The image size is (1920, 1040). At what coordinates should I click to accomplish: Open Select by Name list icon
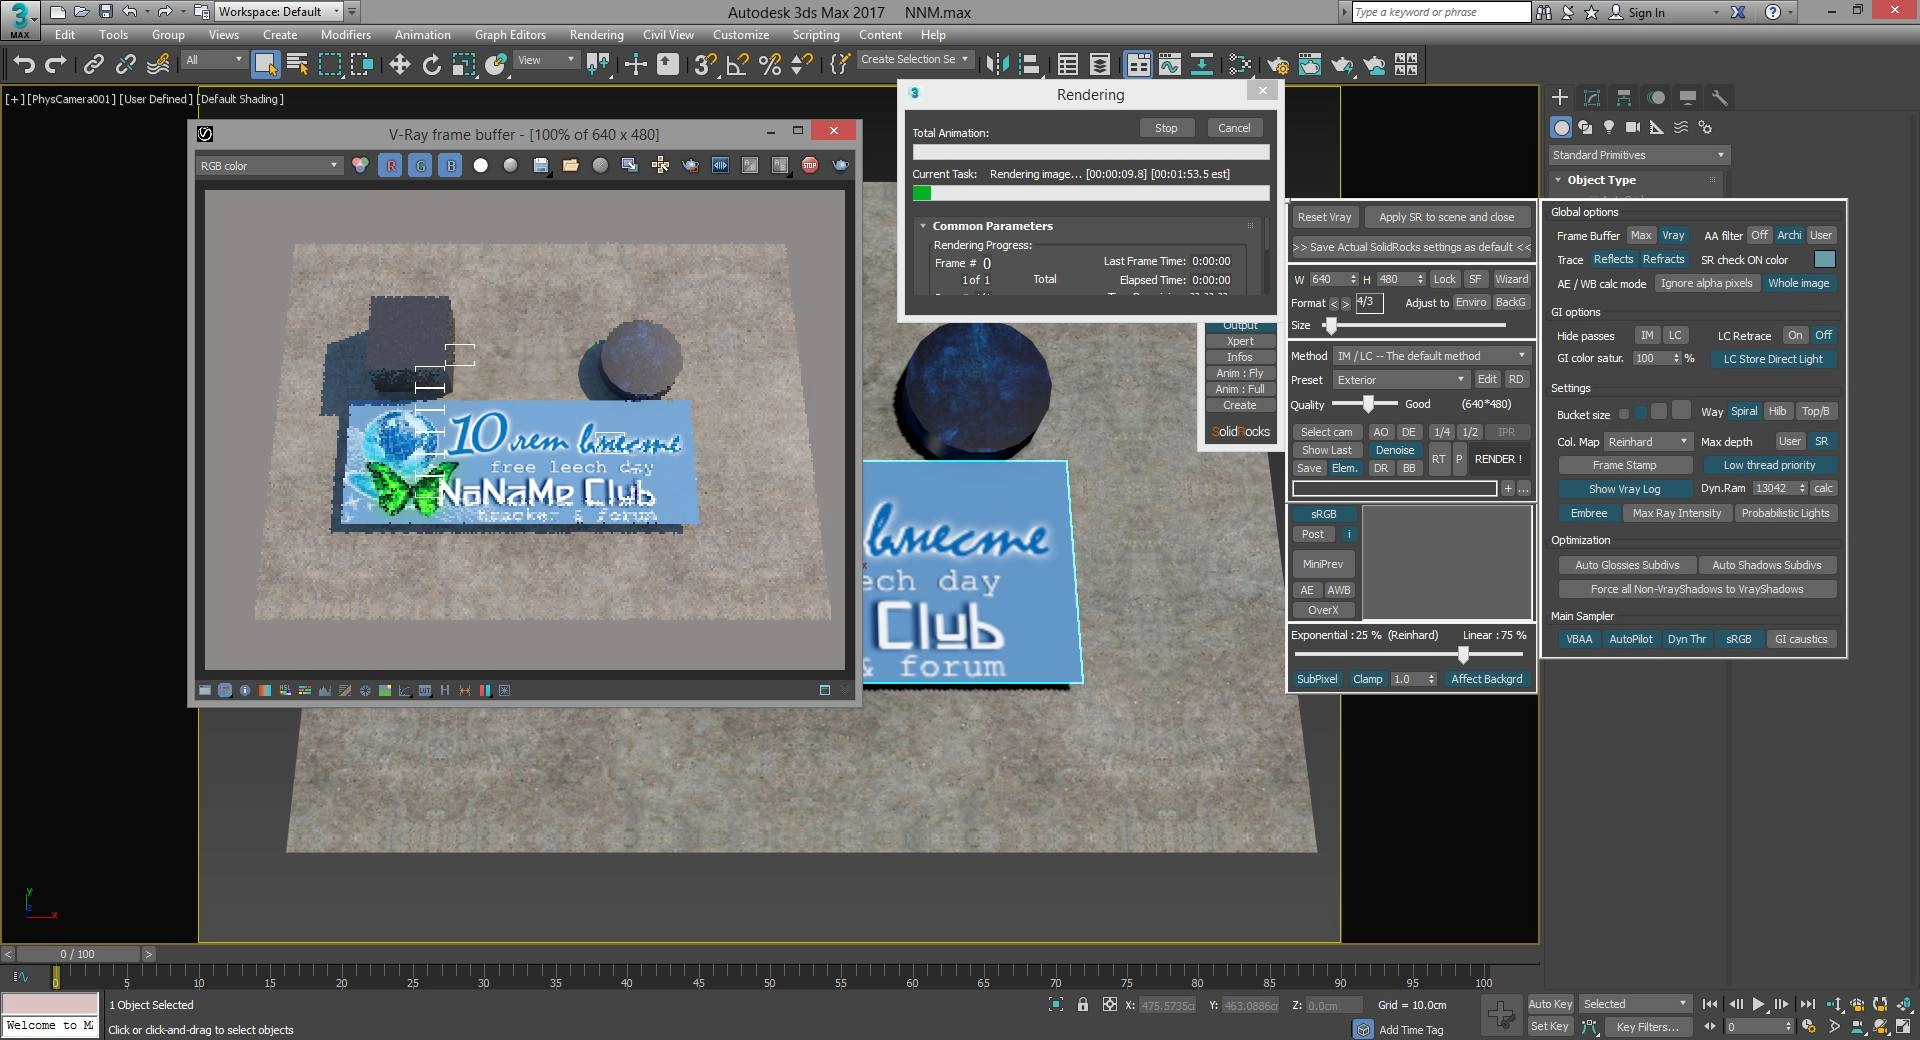297,65
